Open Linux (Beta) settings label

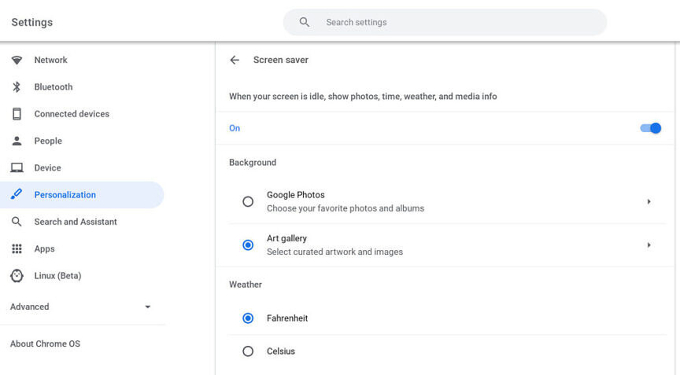pos(58,276)
